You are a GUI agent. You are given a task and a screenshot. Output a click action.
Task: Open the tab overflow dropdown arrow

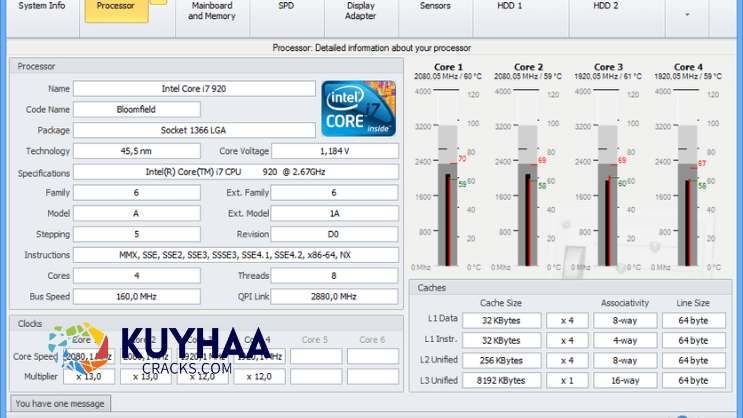(x=686, y=15)
